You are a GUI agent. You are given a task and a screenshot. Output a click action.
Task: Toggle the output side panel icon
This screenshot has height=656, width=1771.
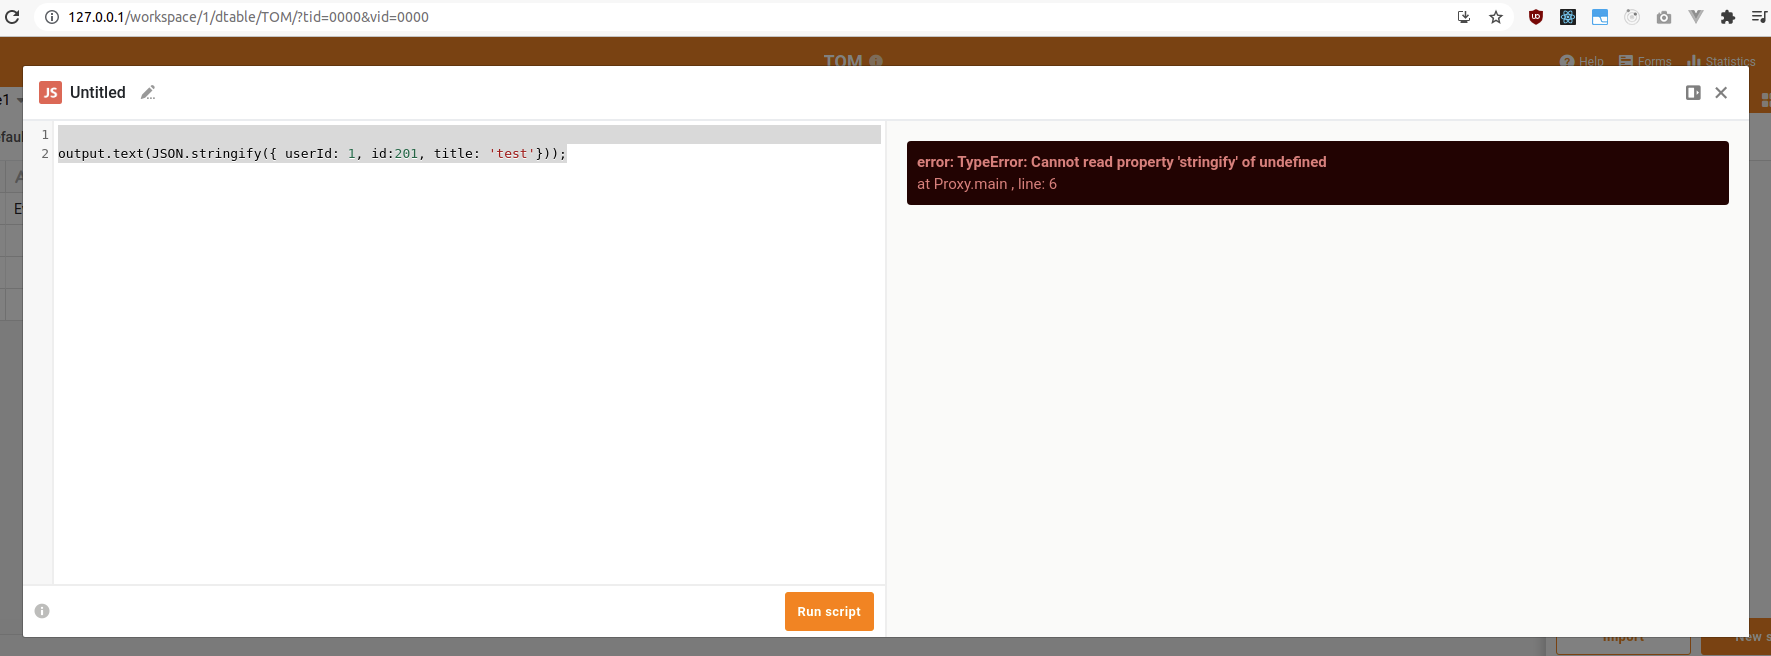[1693, 93]
